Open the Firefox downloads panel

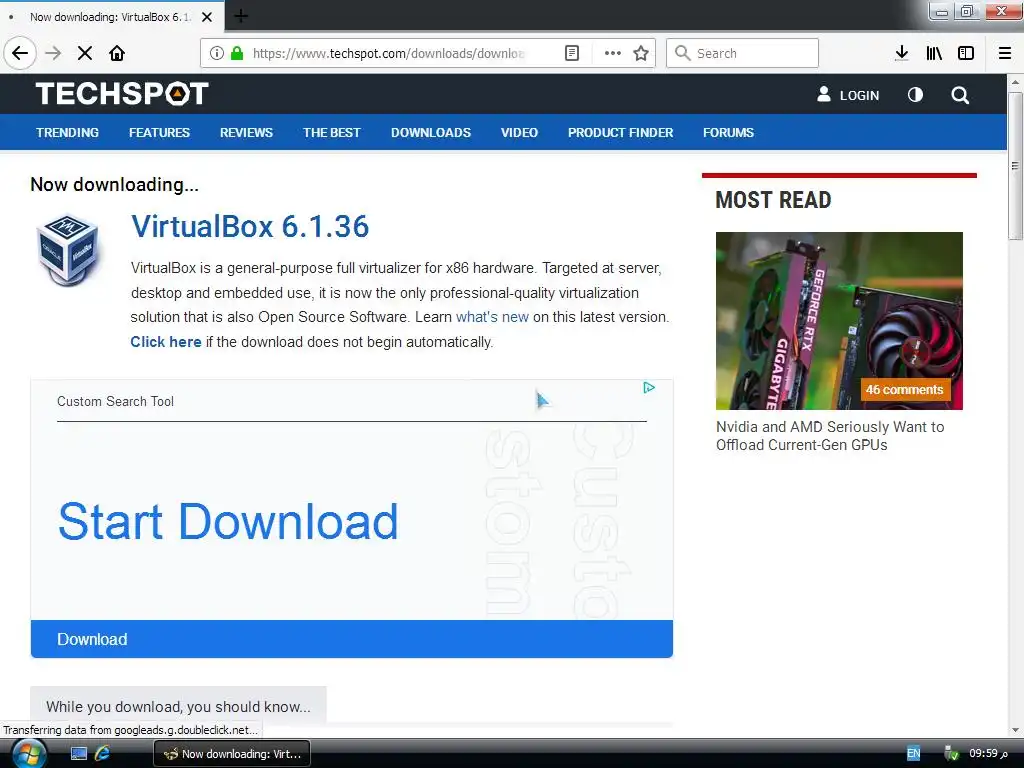(x=901, y=53)
